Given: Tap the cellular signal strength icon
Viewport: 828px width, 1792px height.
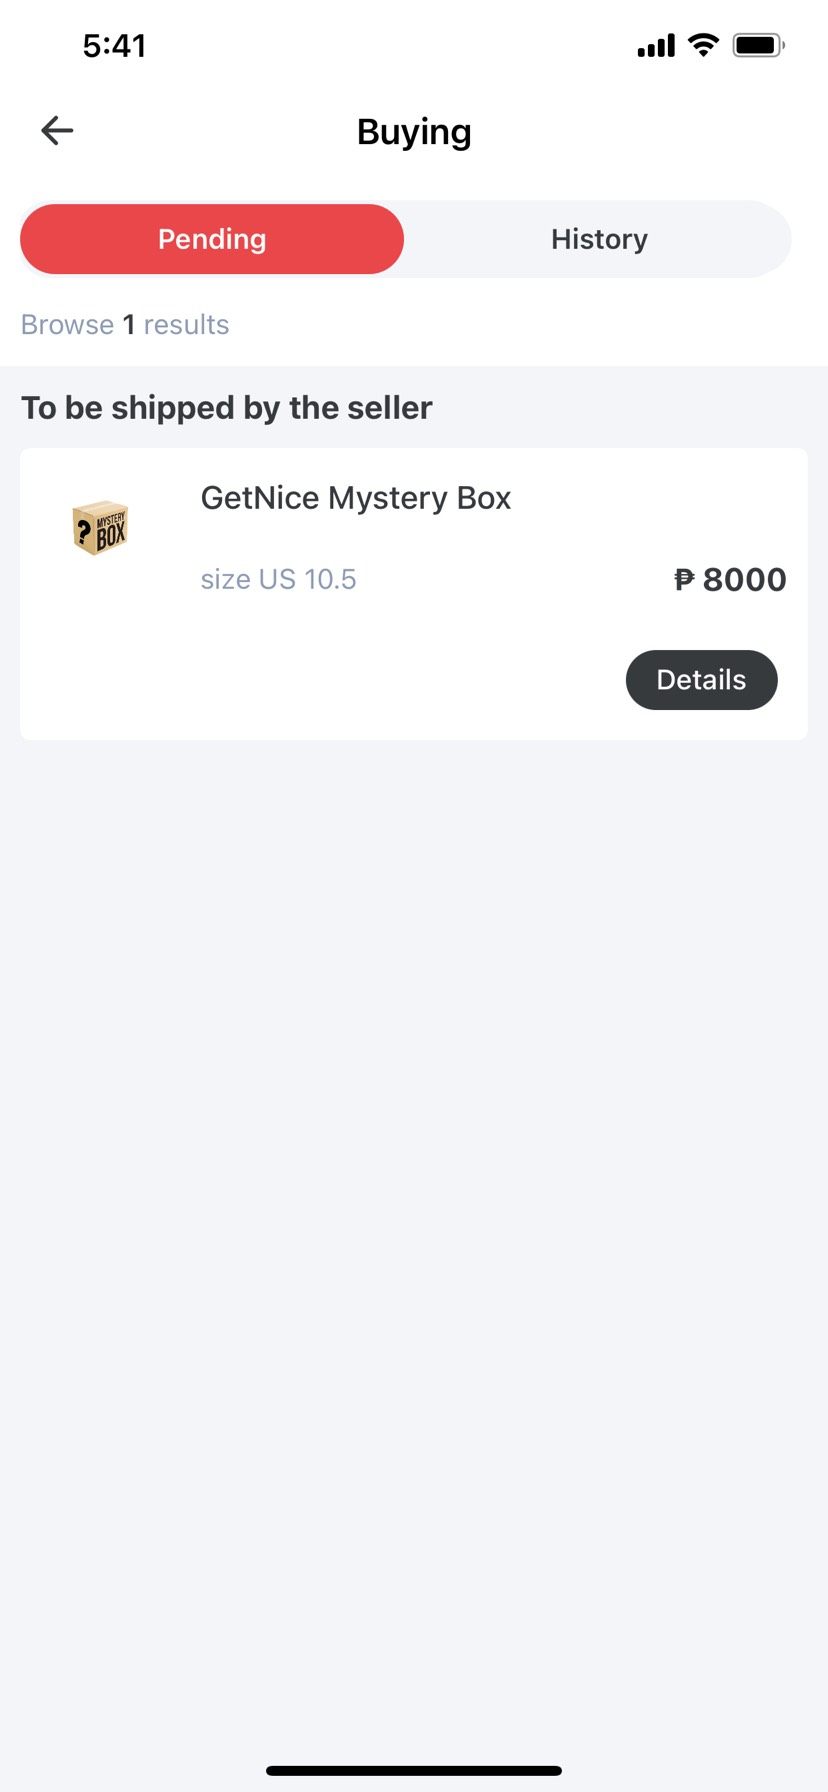Looking at the screenshot, I should click(656, 46).
